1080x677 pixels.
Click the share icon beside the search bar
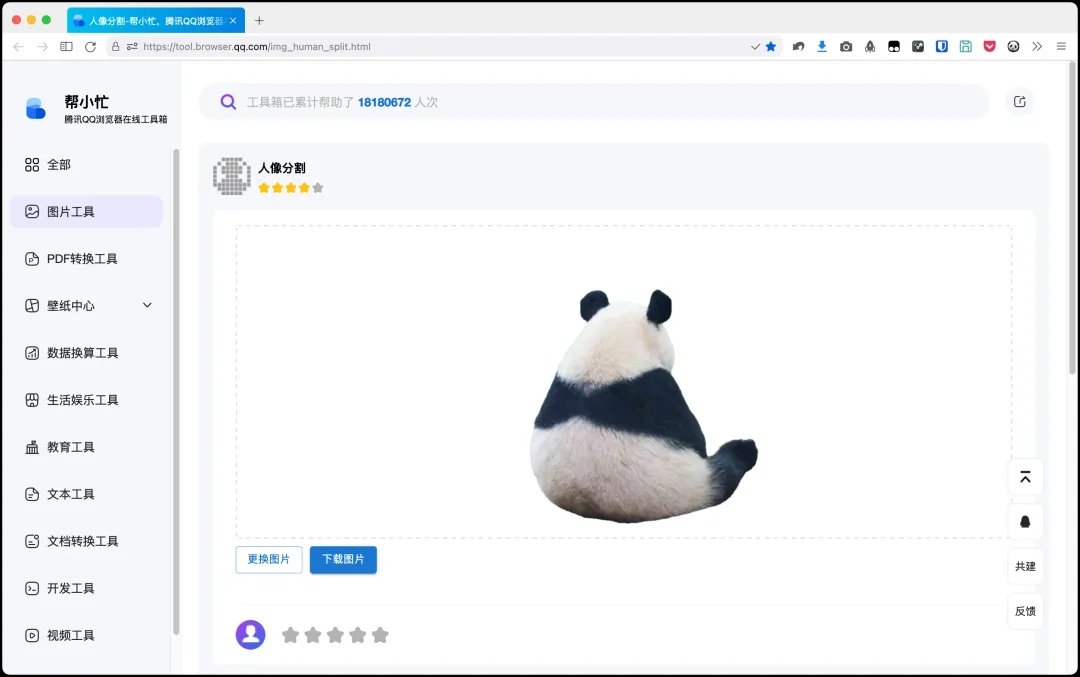1019,102
